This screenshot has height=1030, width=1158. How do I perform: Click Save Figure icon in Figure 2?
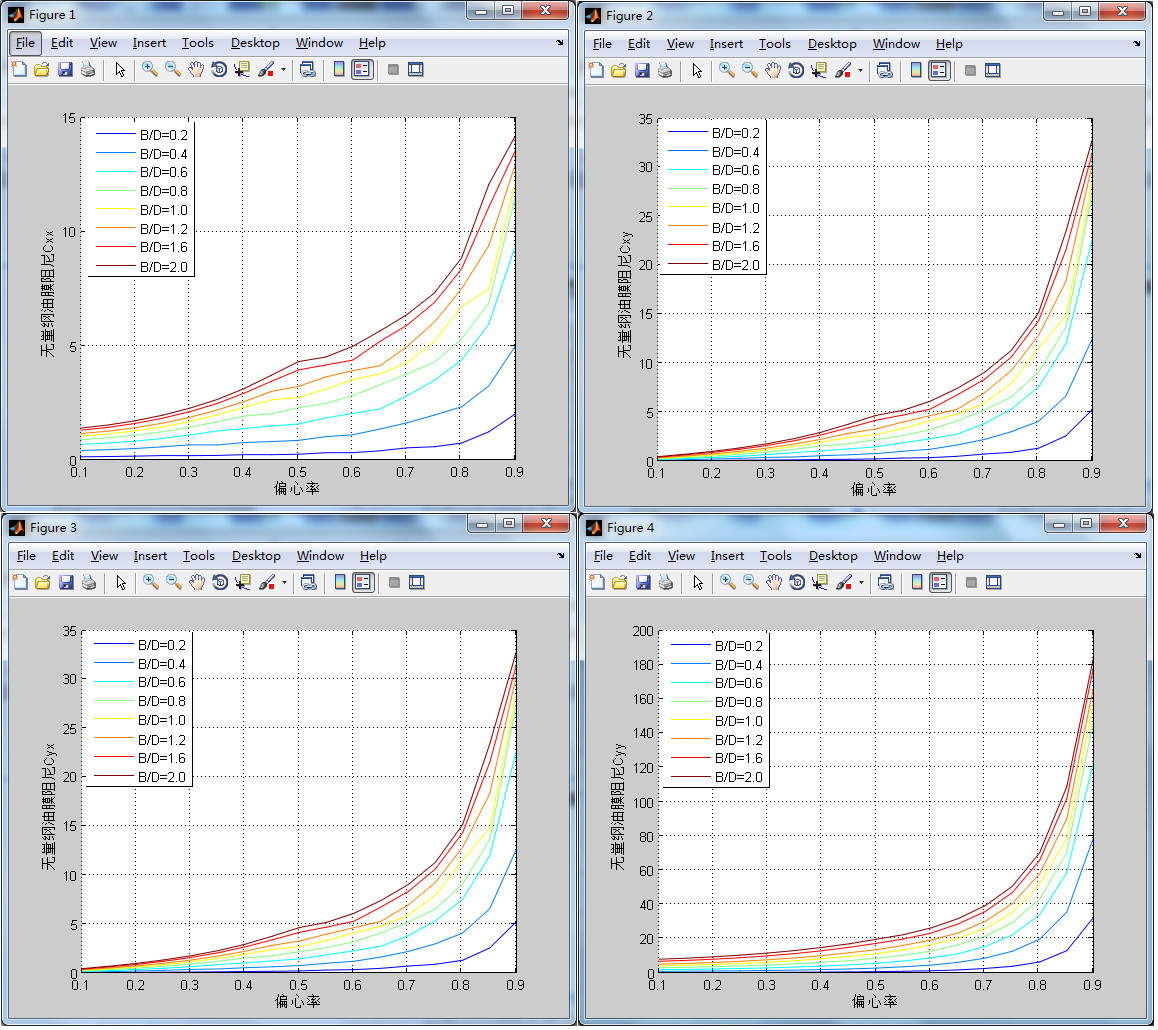click(641, 70)
